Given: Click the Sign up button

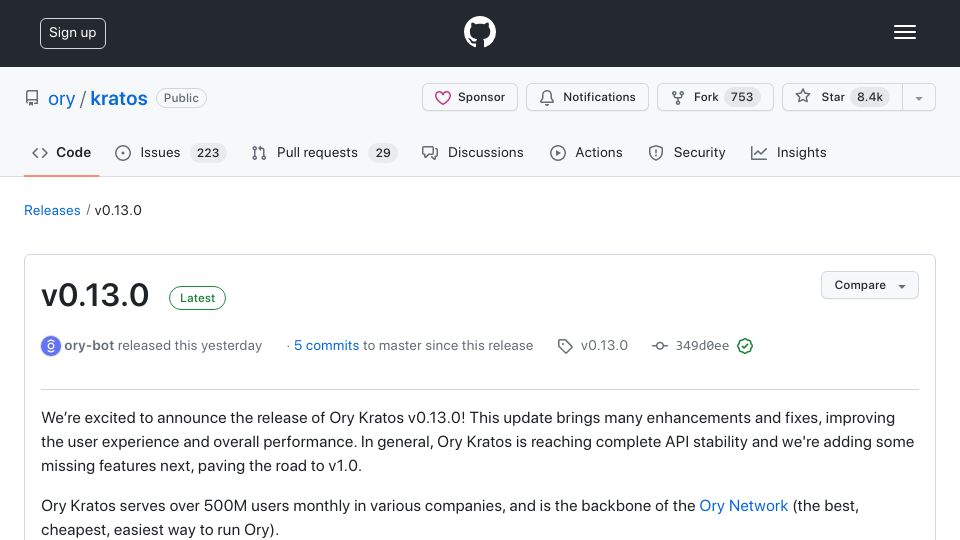Looking at the screenshot, I should [x=73, y=33].
